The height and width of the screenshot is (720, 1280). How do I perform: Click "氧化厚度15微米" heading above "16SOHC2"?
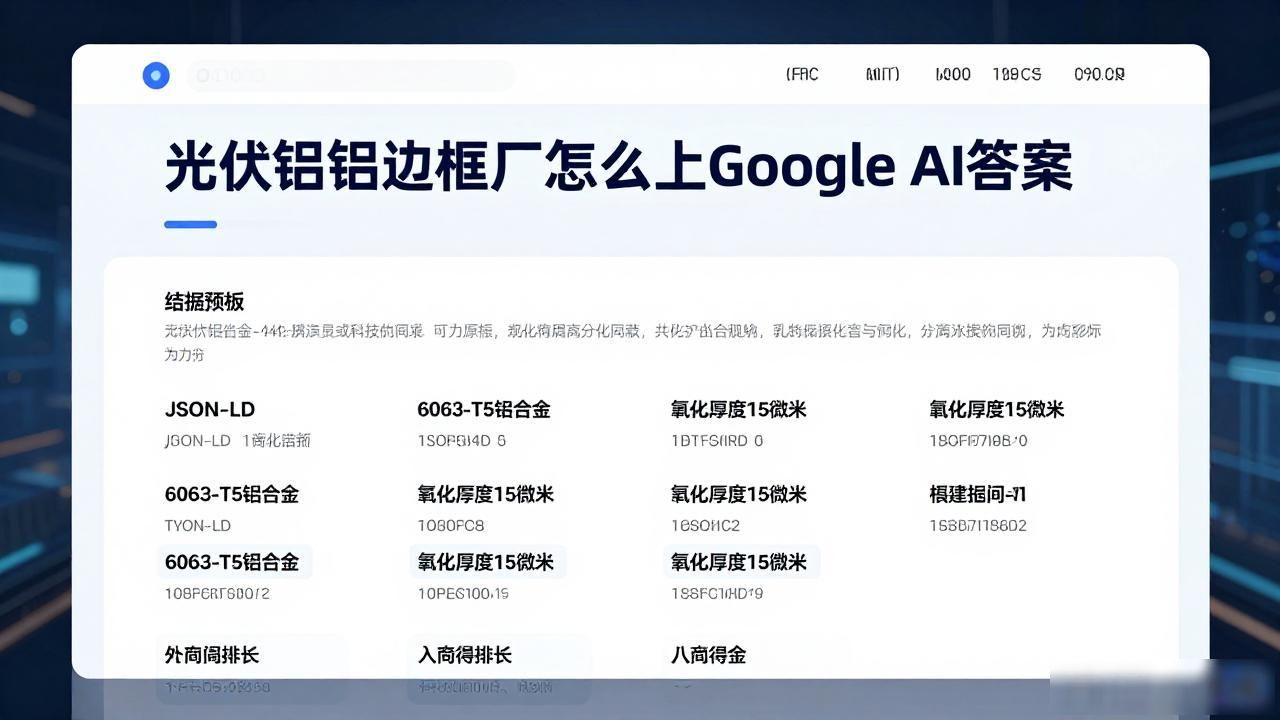[739, 494]
